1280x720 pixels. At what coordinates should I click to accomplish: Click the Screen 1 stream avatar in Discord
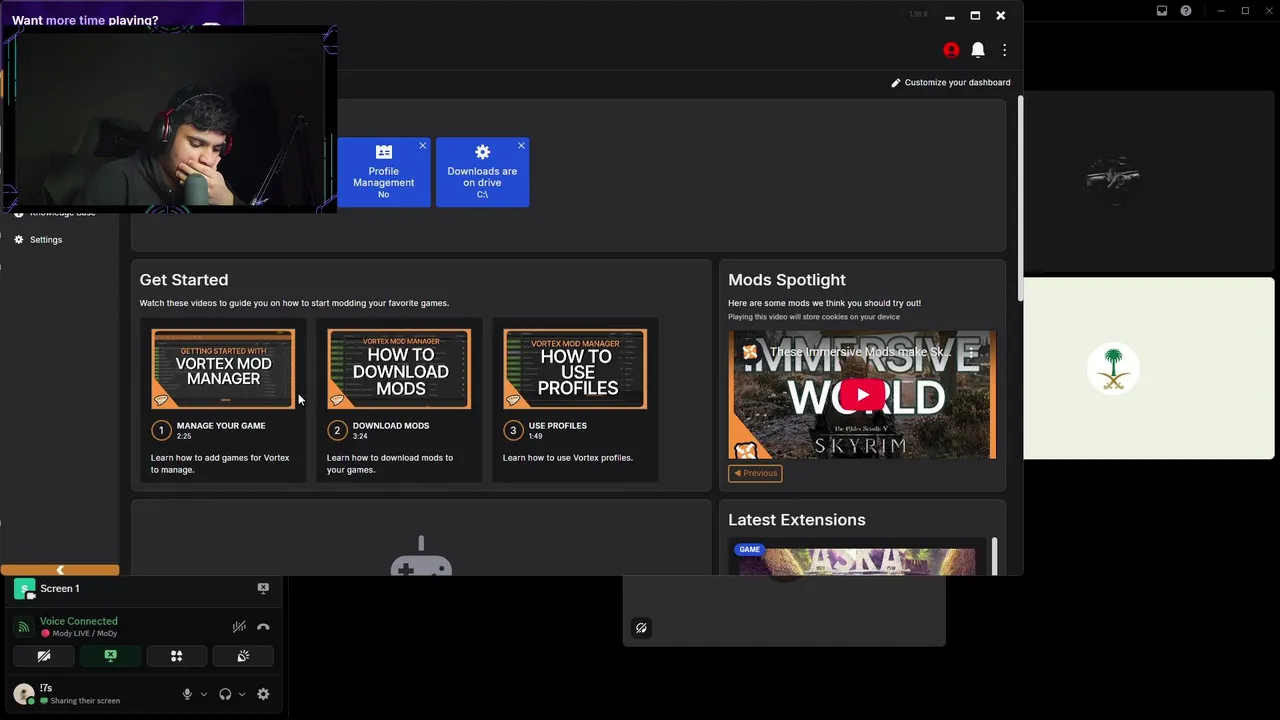click(x=25, y=589)
